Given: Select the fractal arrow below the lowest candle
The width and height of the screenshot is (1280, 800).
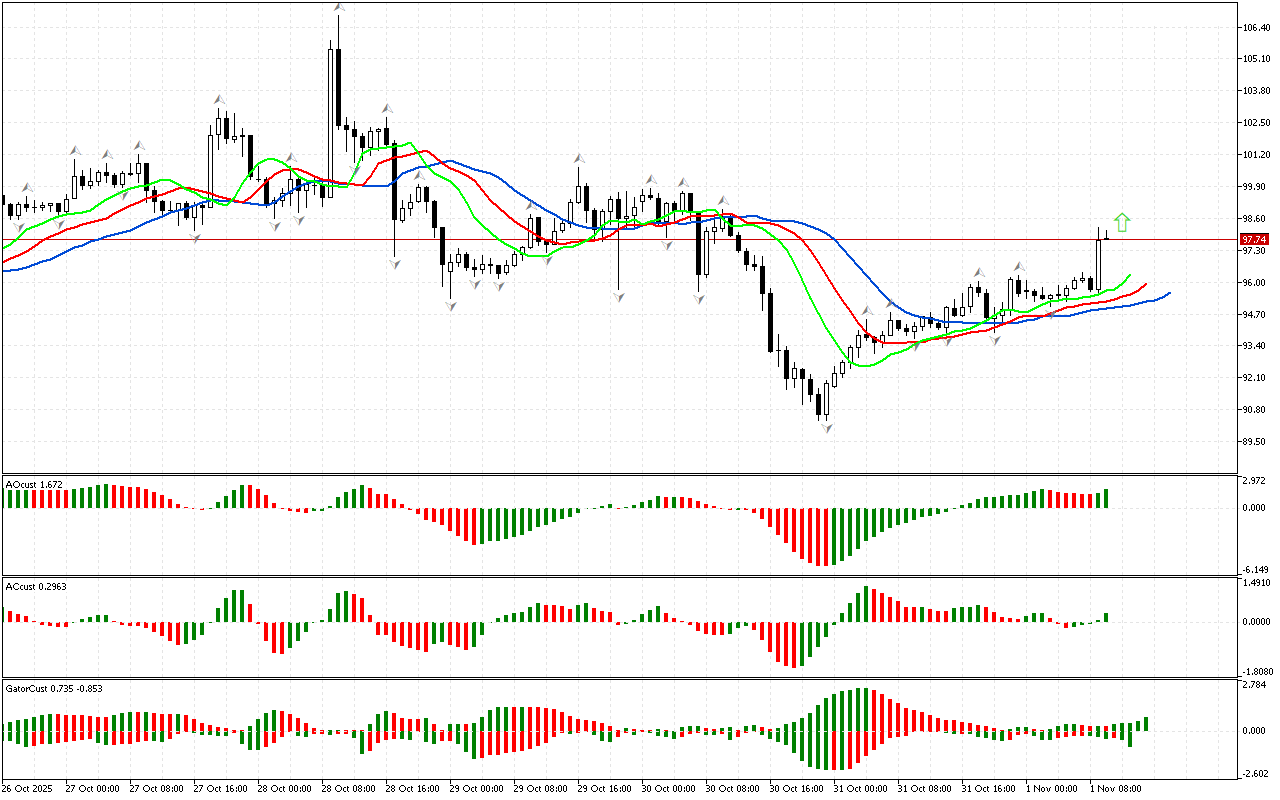Looking at the screenshot, I should pos(827,427).
